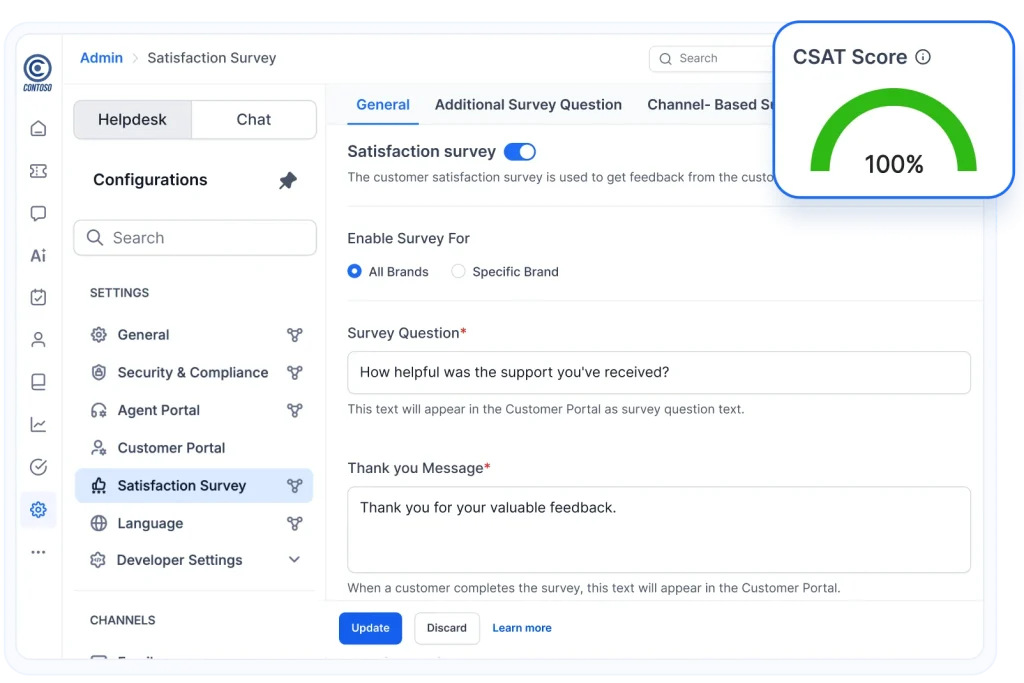
Task: Open the General settings item
Action: tap(194, 335)
